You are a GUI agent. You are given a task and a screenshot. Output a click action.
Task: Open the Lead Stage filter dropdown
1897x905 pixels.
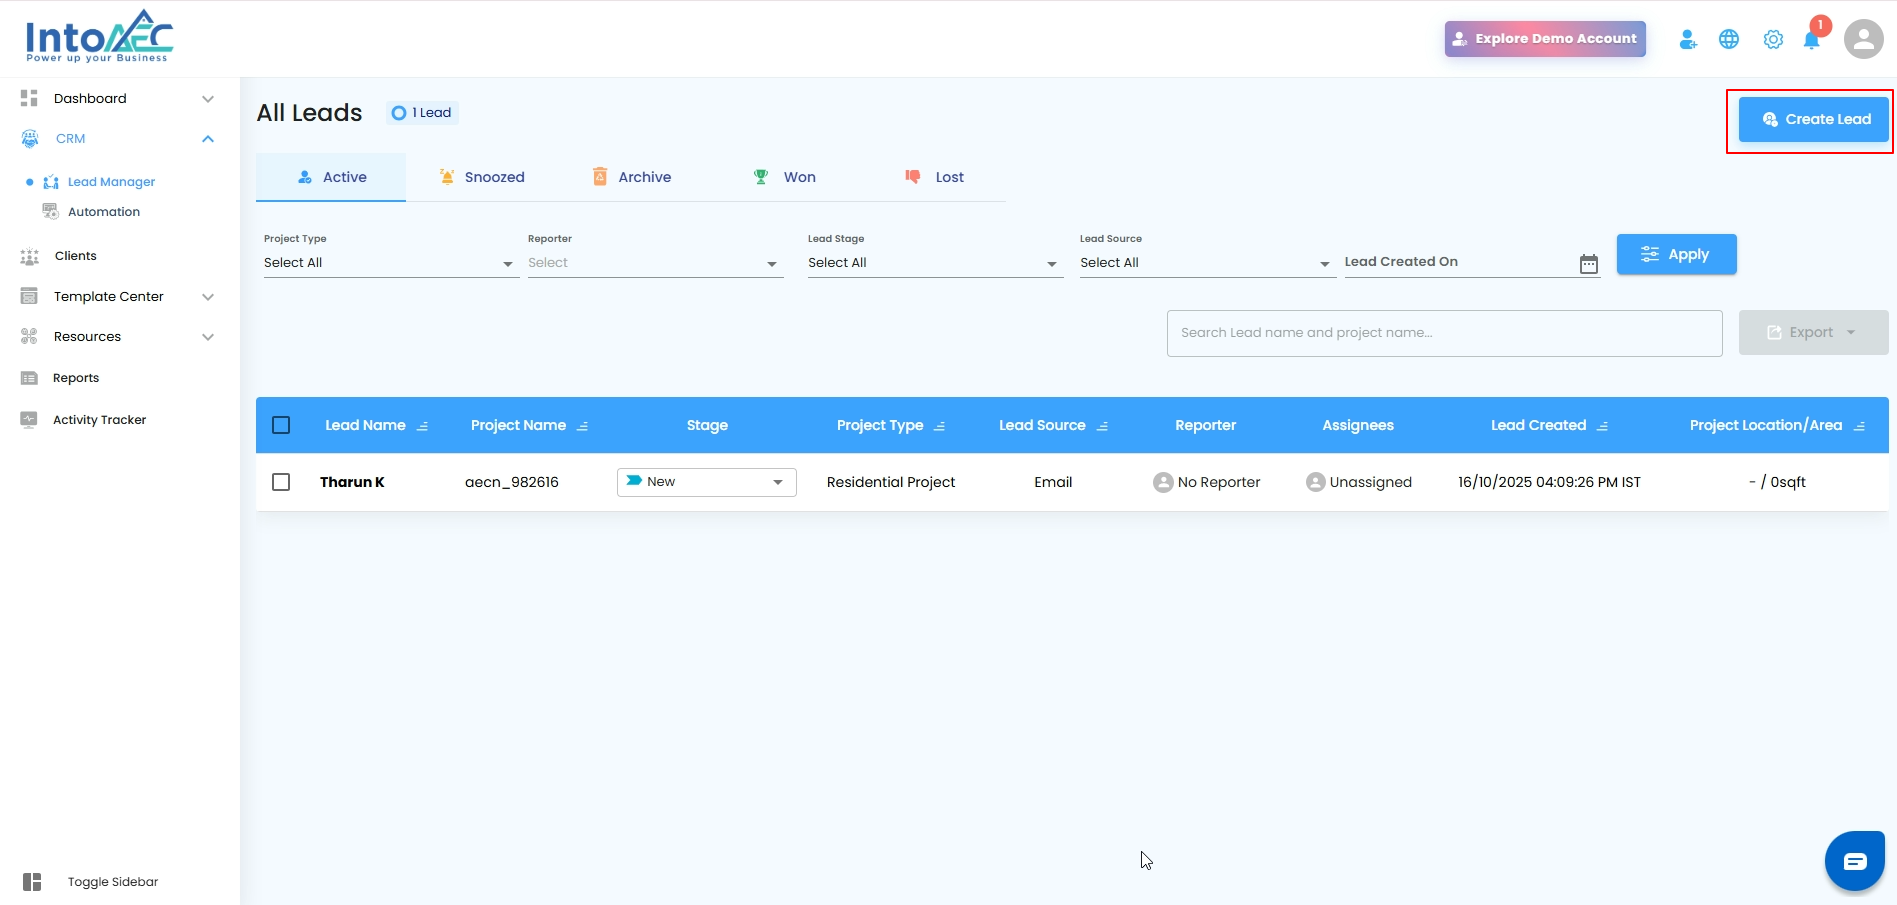tap(935, 263)
